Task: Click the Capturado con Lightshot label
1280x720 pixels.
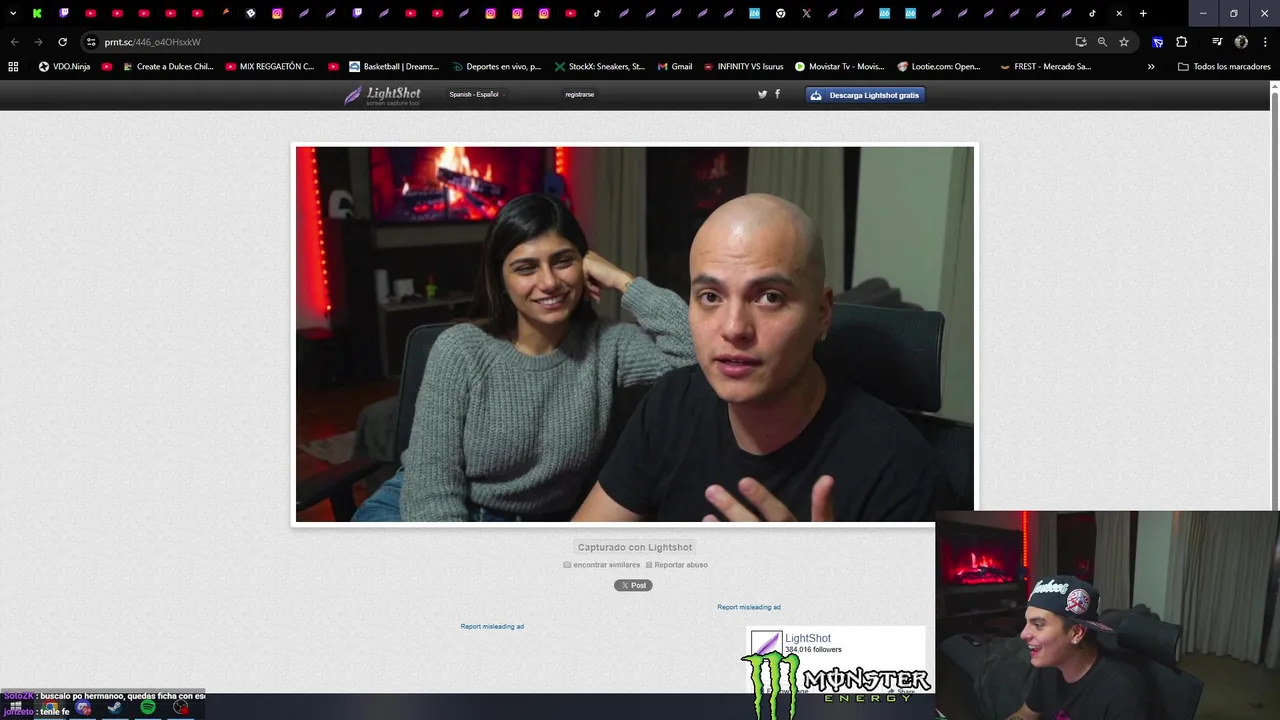Action: click(635, 547)
